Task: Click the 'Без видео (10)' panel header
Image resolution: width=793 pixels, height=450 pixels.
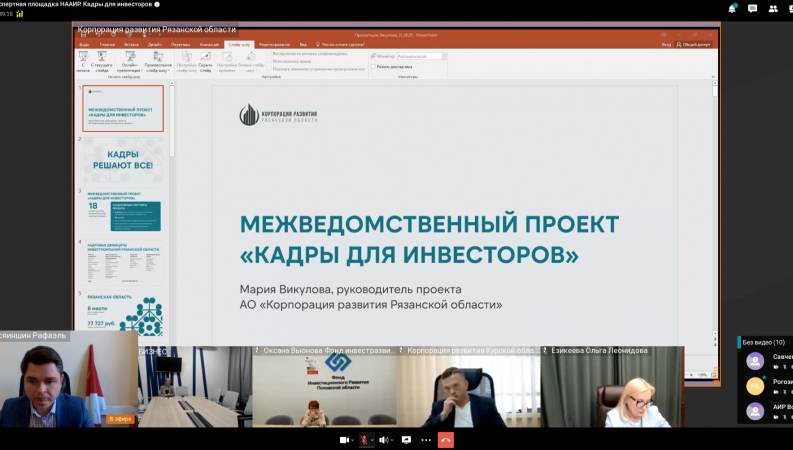Action: click(x=763, y=342)
